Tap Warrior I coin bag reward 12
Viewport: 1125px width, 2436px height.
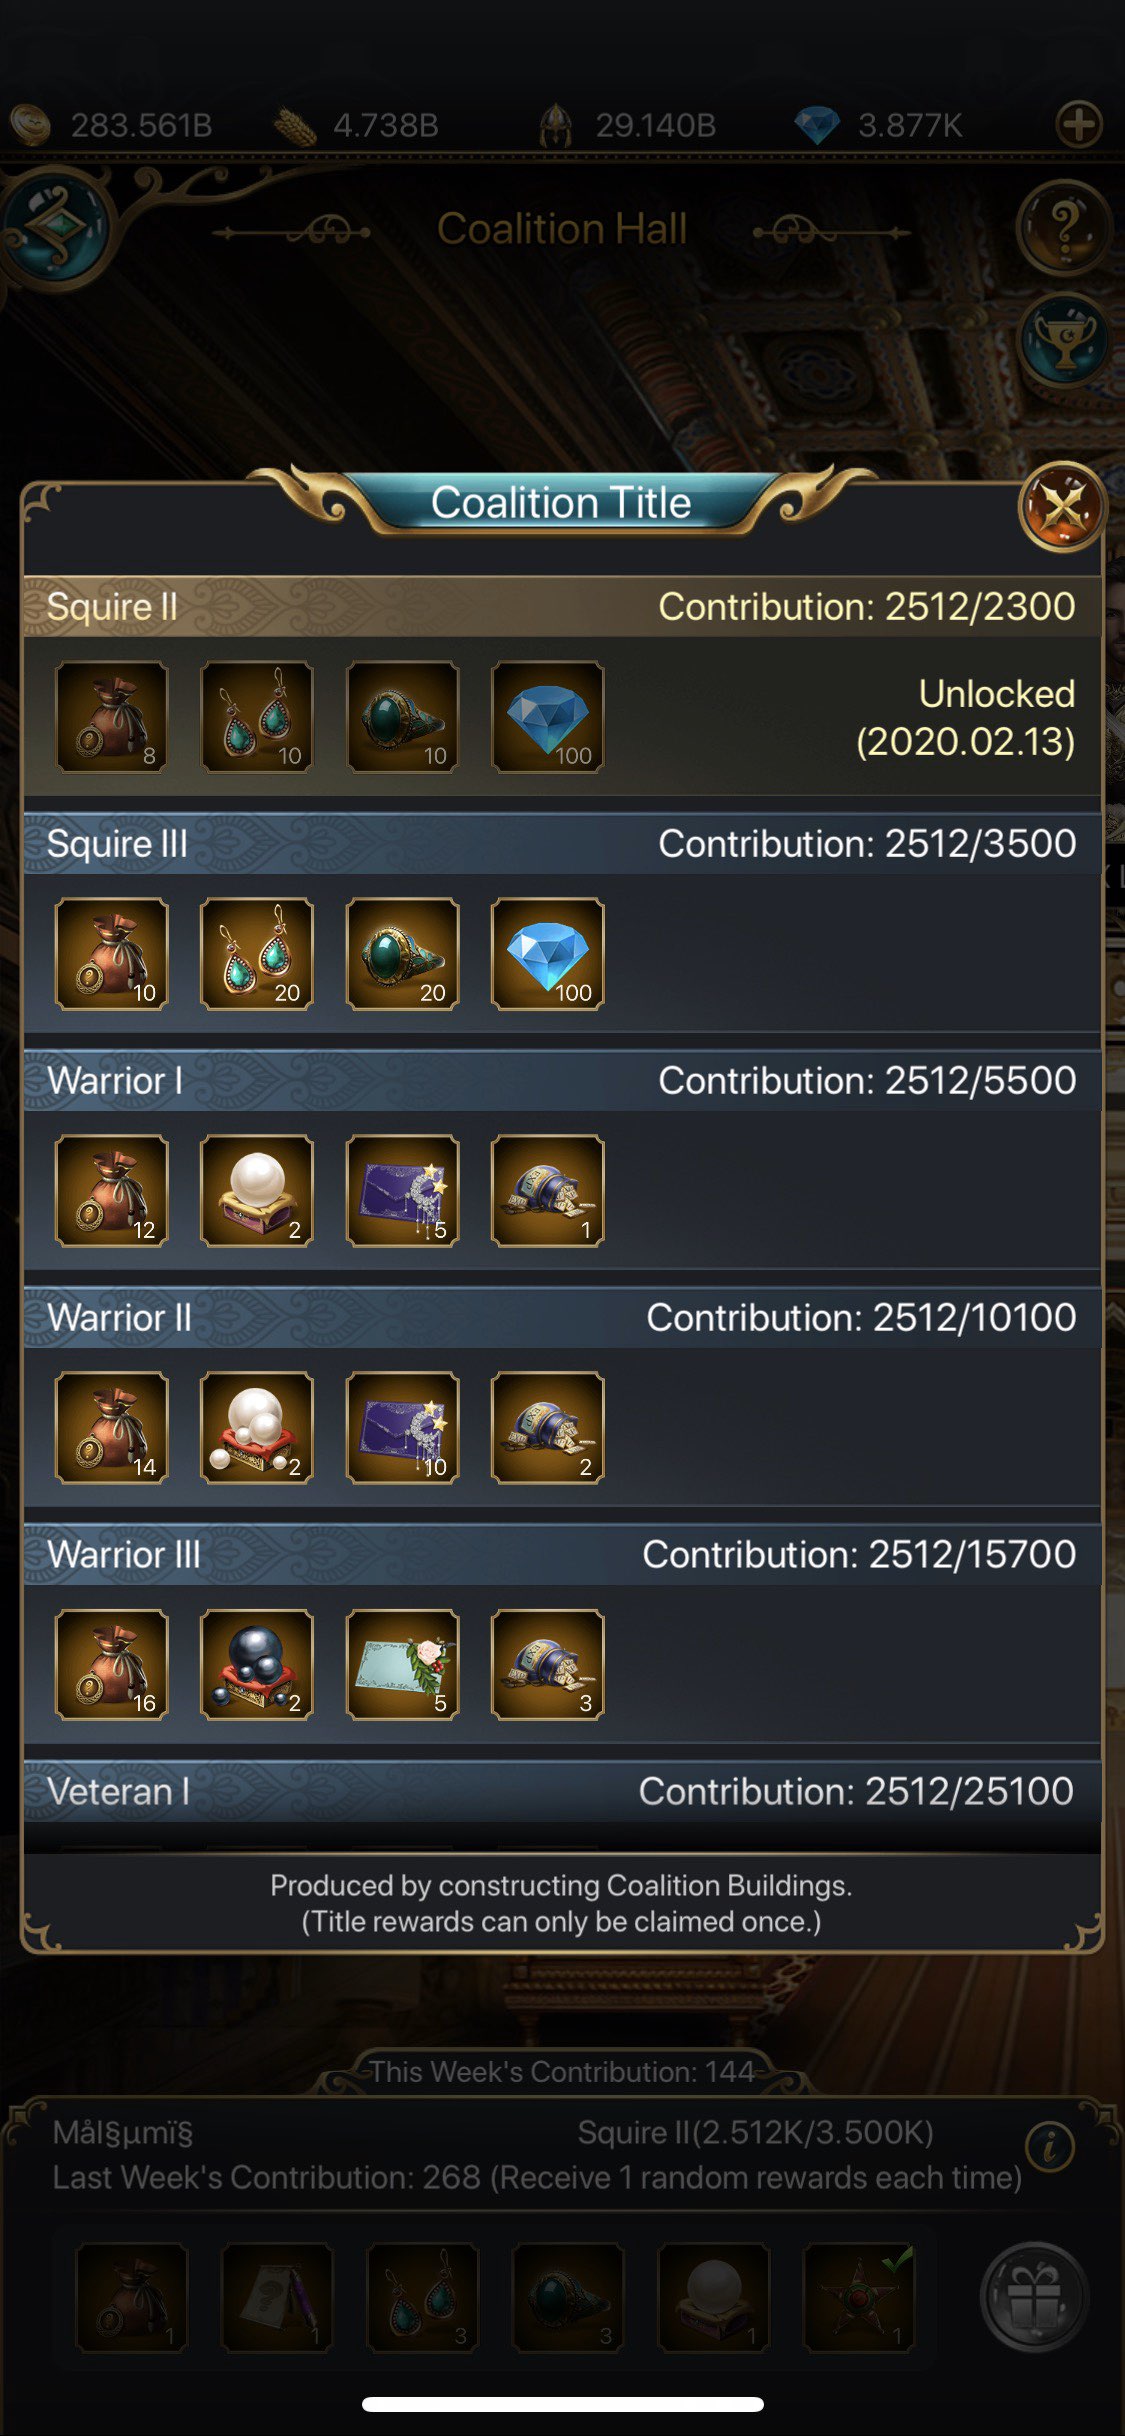[112, 1191]
